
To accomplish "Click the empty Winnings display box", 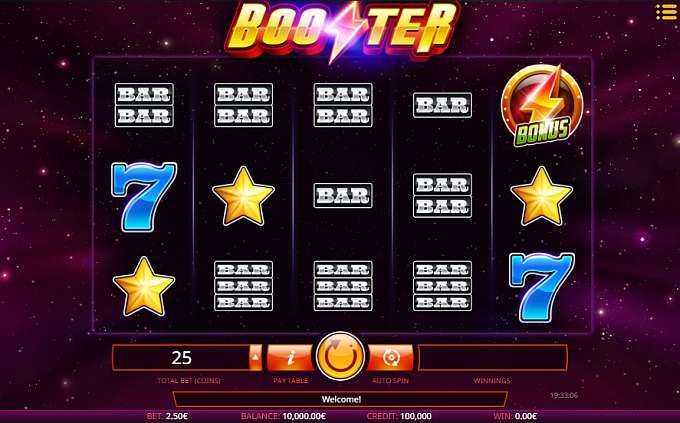I will click(493, 358).
